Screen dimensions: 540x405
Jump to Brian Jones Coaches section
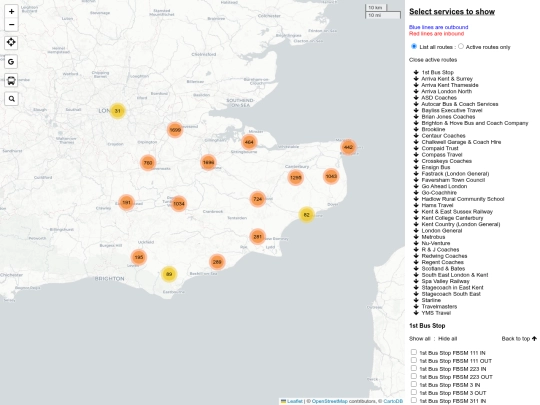(448, 117)
